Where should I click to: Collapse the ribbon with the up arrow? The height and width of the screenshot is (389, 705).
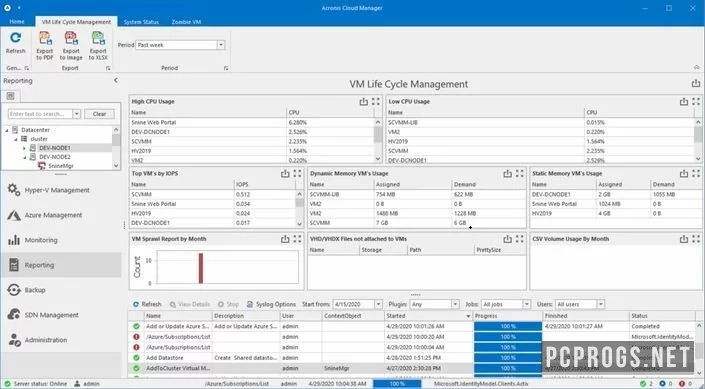tap(697, 68)
